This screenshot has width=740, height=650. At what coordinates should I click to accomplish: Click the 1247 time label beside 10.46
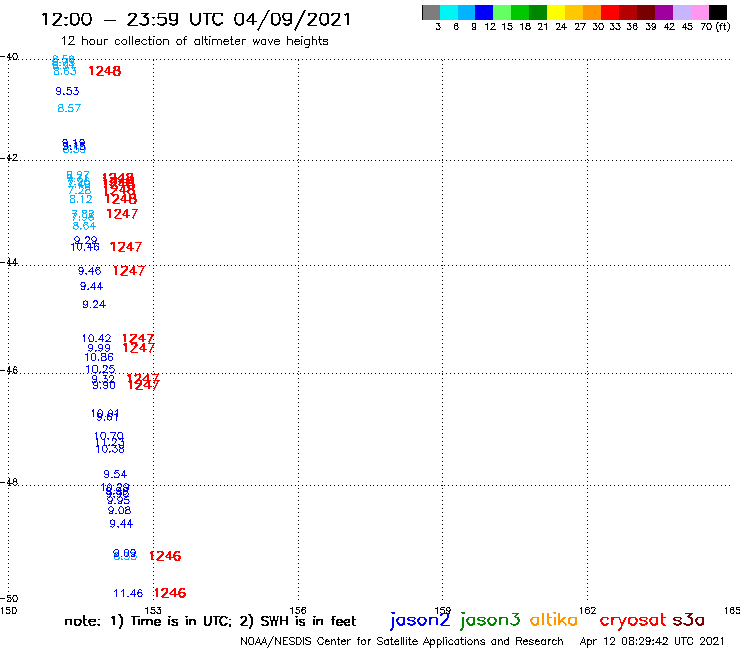pos(126,247)
